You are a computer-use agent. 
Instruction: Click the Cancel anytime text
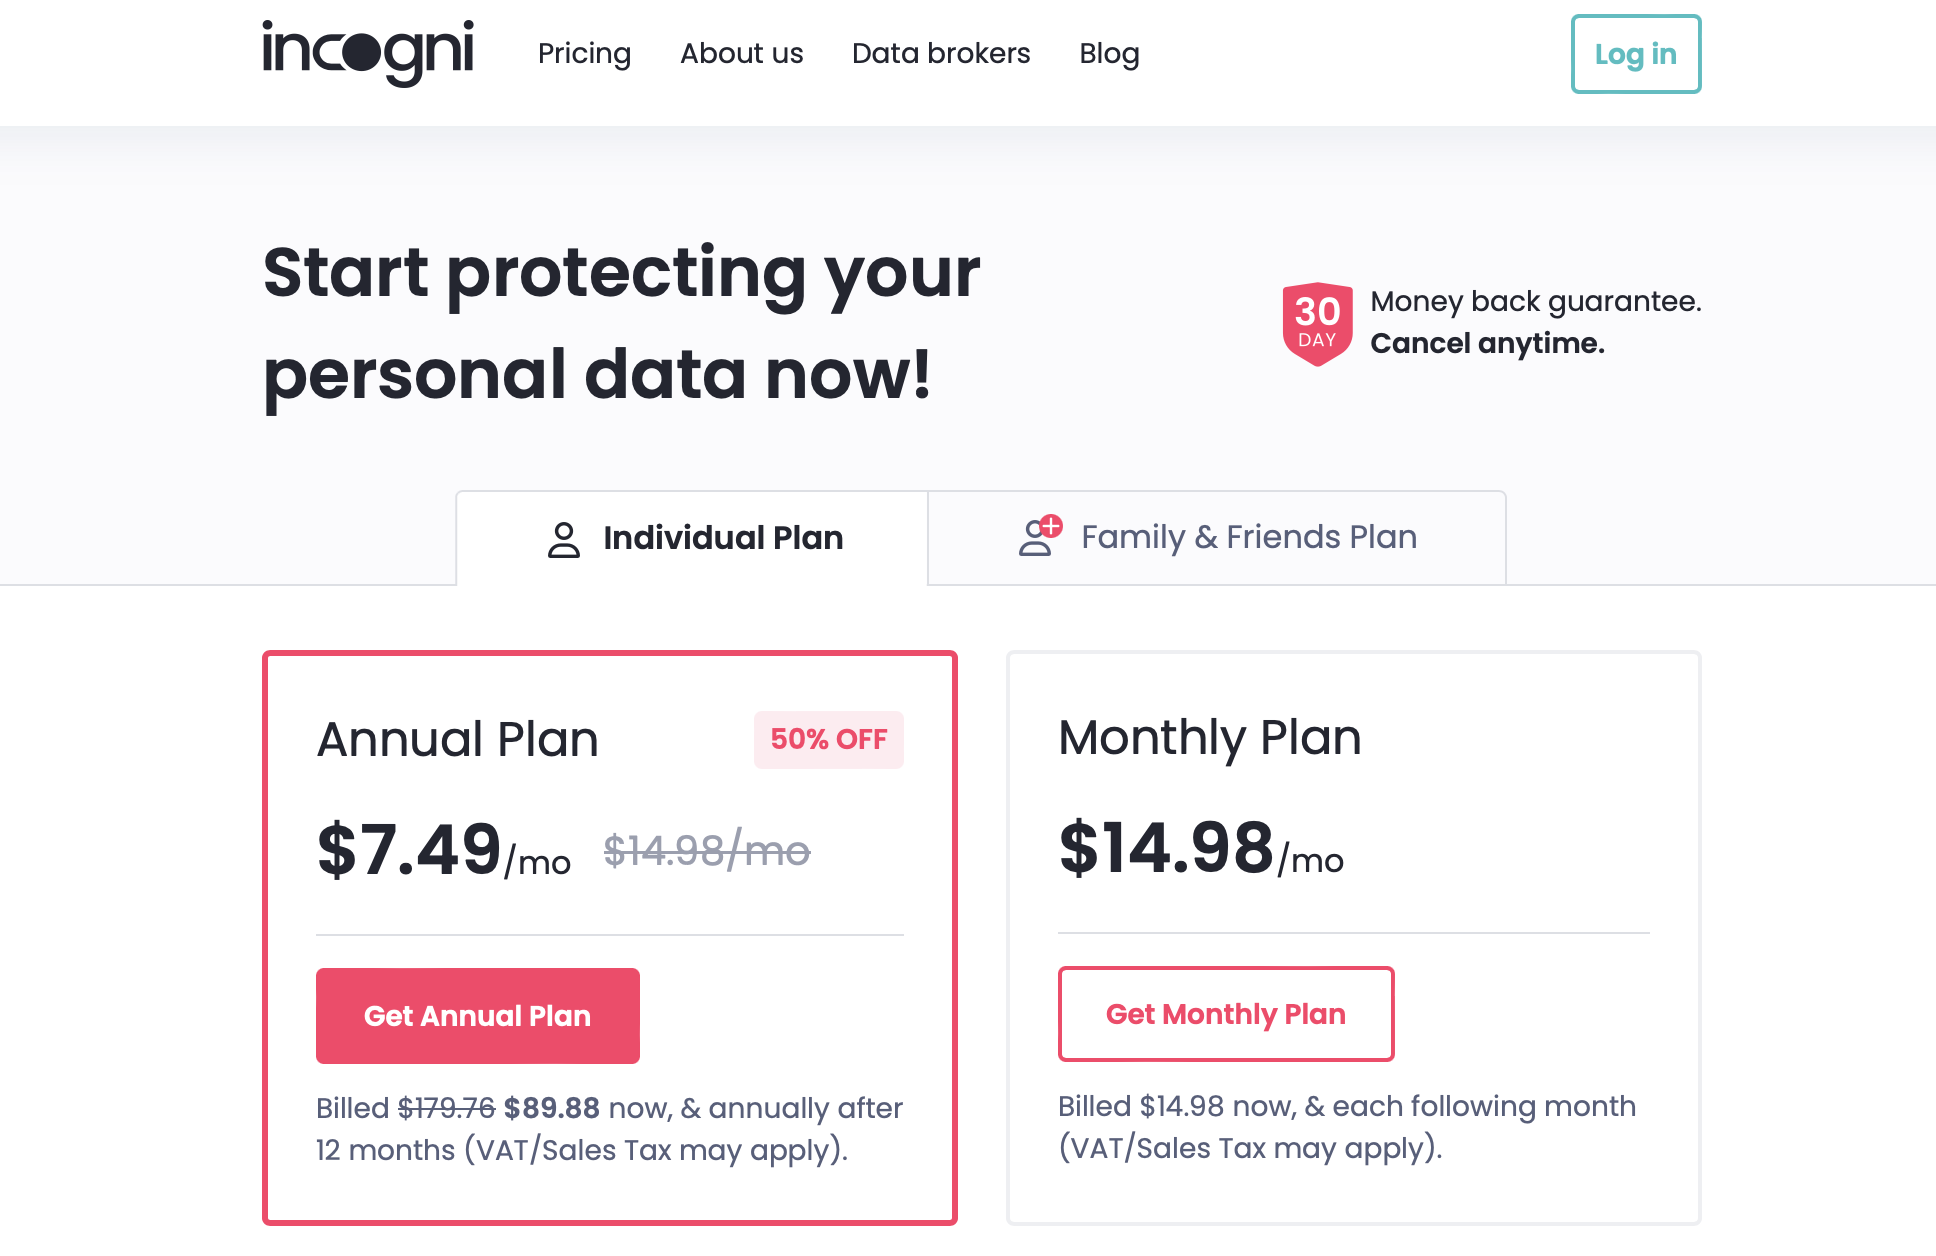pos(1486,343)
